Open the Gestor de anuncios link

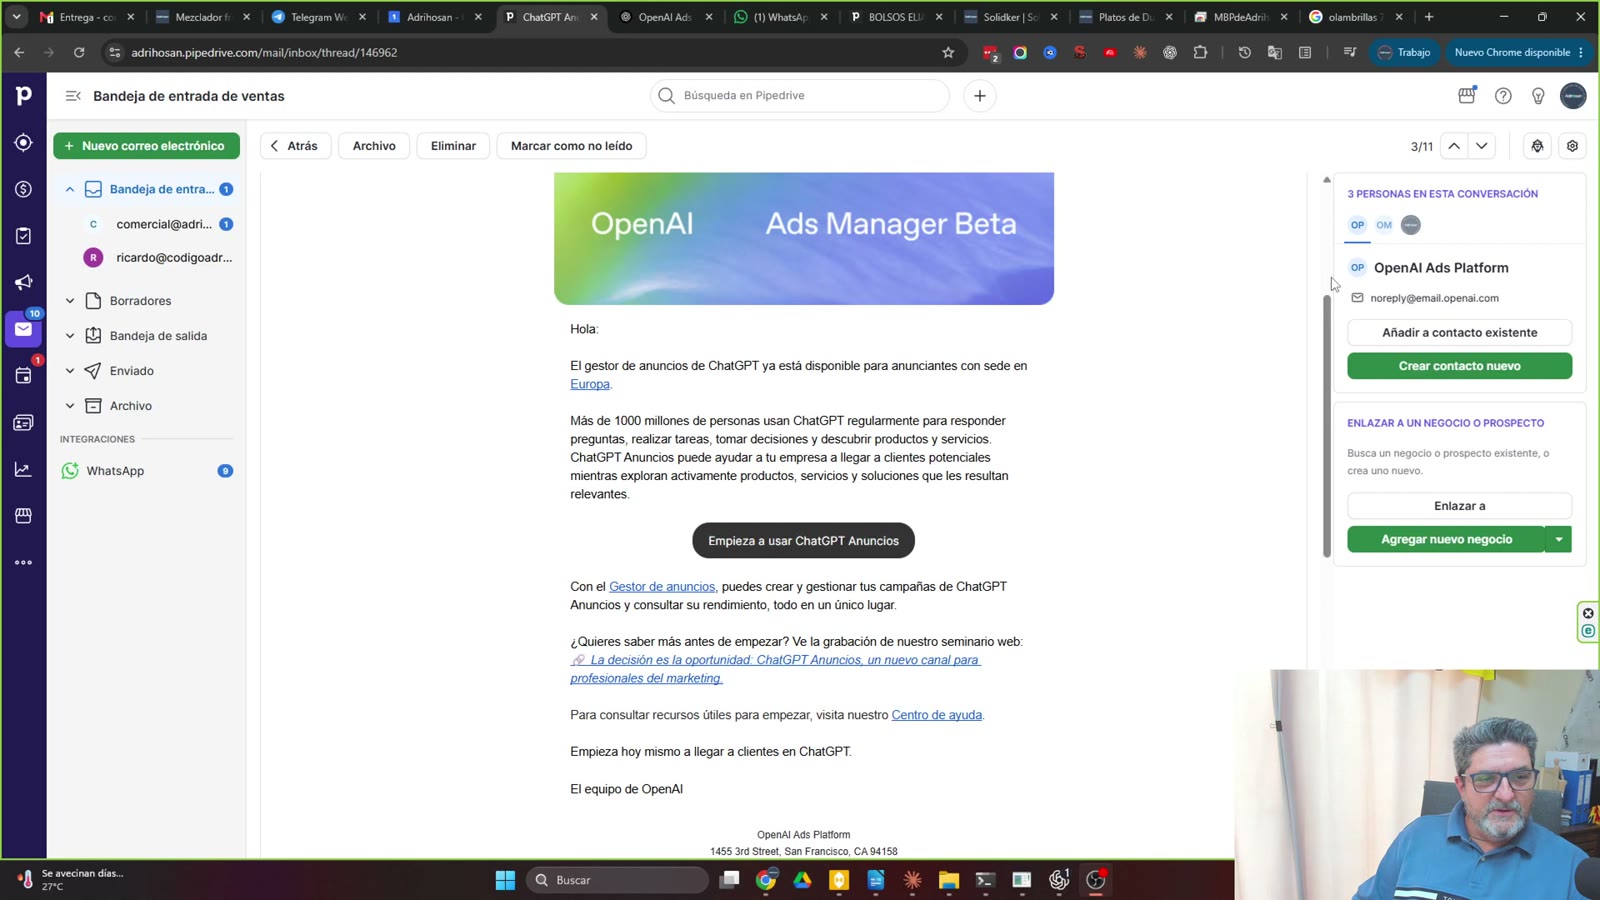tap(662, 587)
